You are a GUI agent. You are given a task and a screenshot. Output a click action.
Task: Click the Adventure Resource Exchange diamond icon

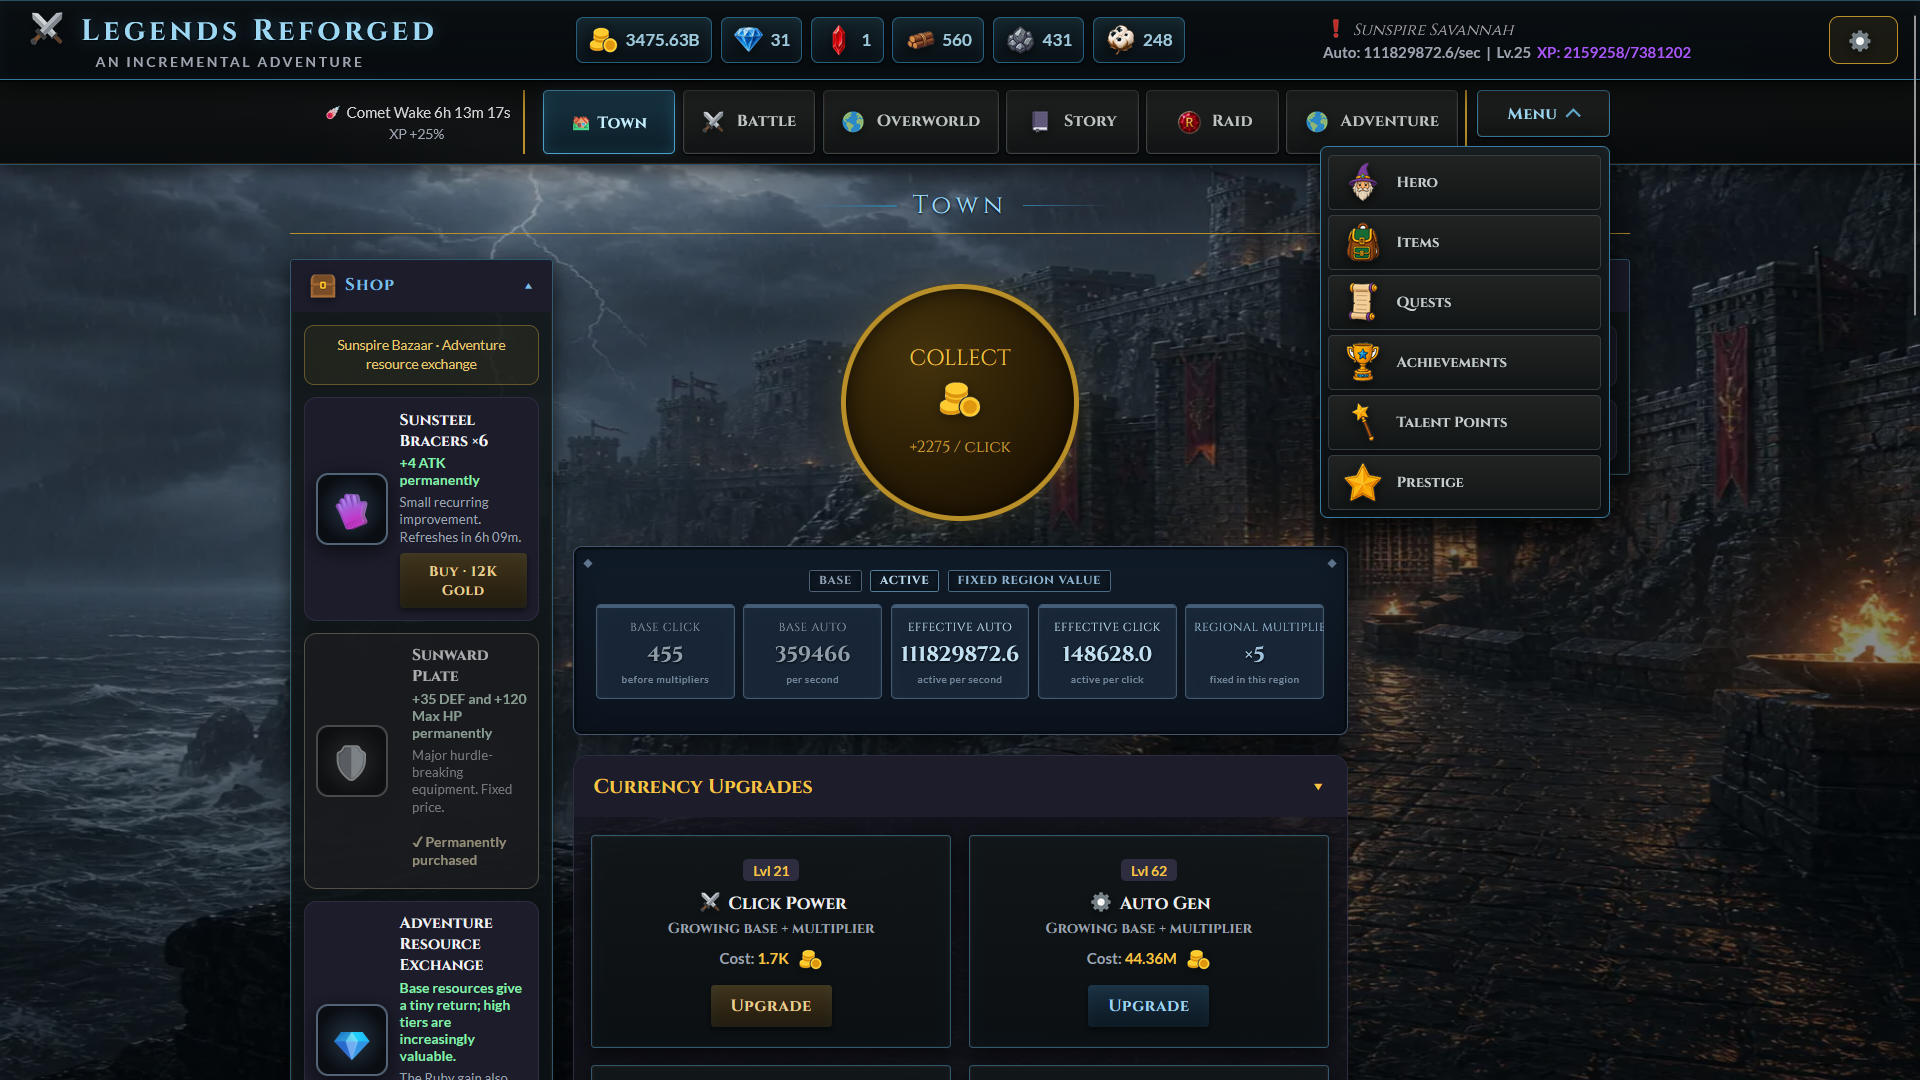352,1040
